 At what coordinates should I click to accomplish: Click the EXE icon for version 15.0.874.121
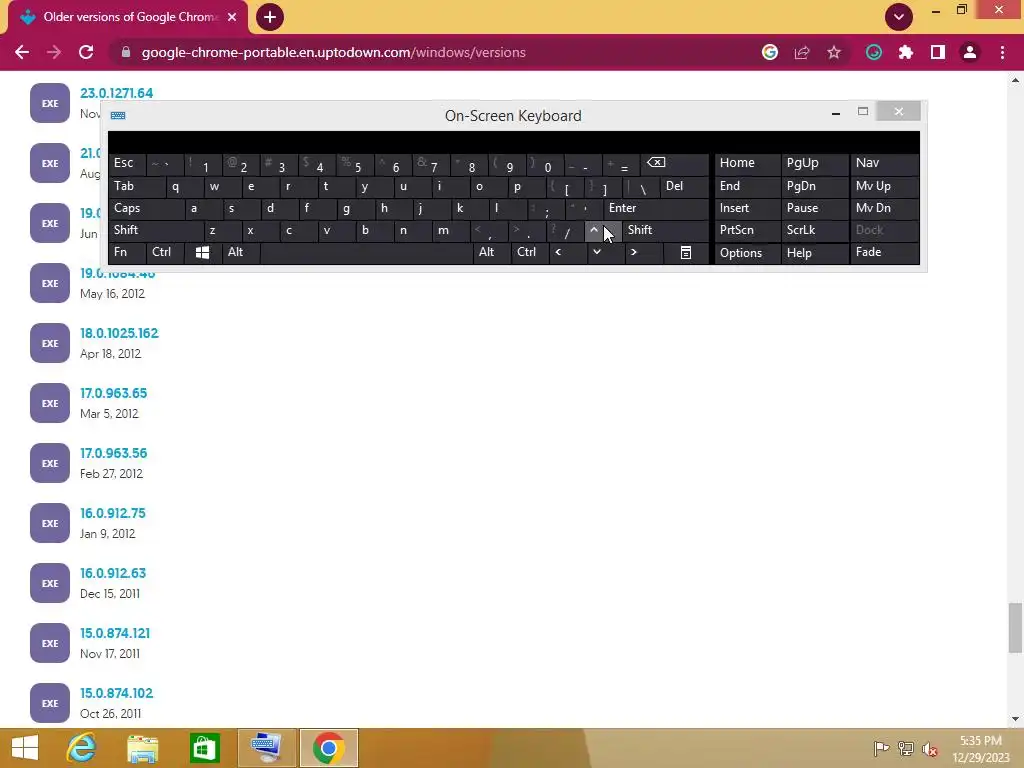pos(50,643)
